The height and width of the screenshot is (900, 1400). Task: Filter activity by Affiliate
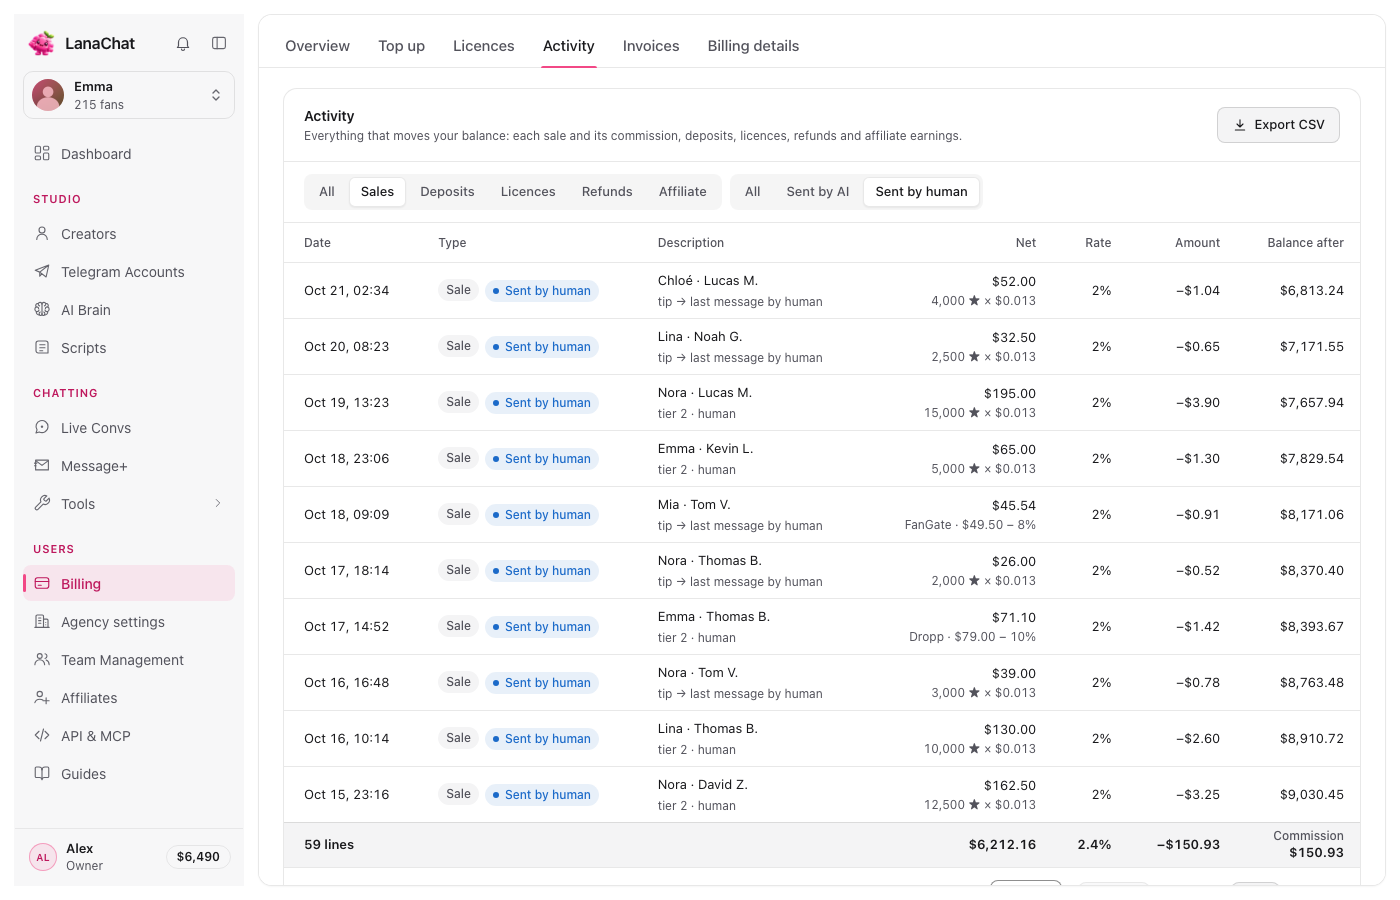683,192
